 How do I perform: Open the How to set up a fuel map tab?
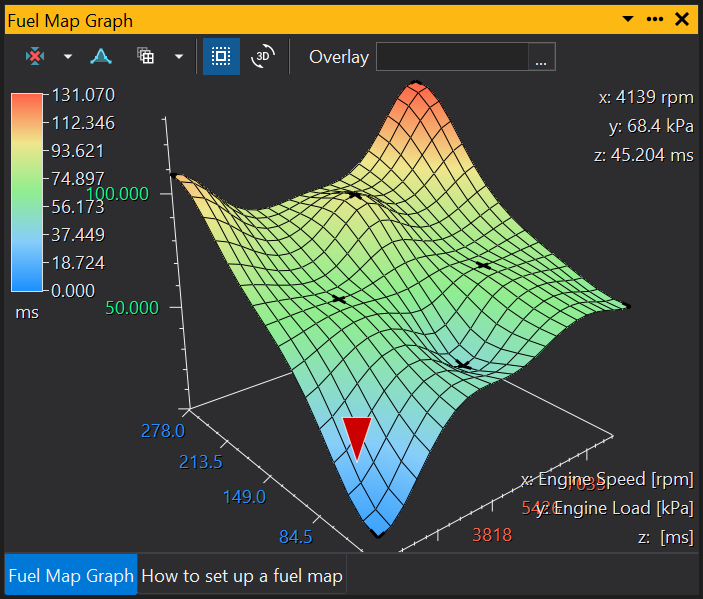(x=242, y=576)
